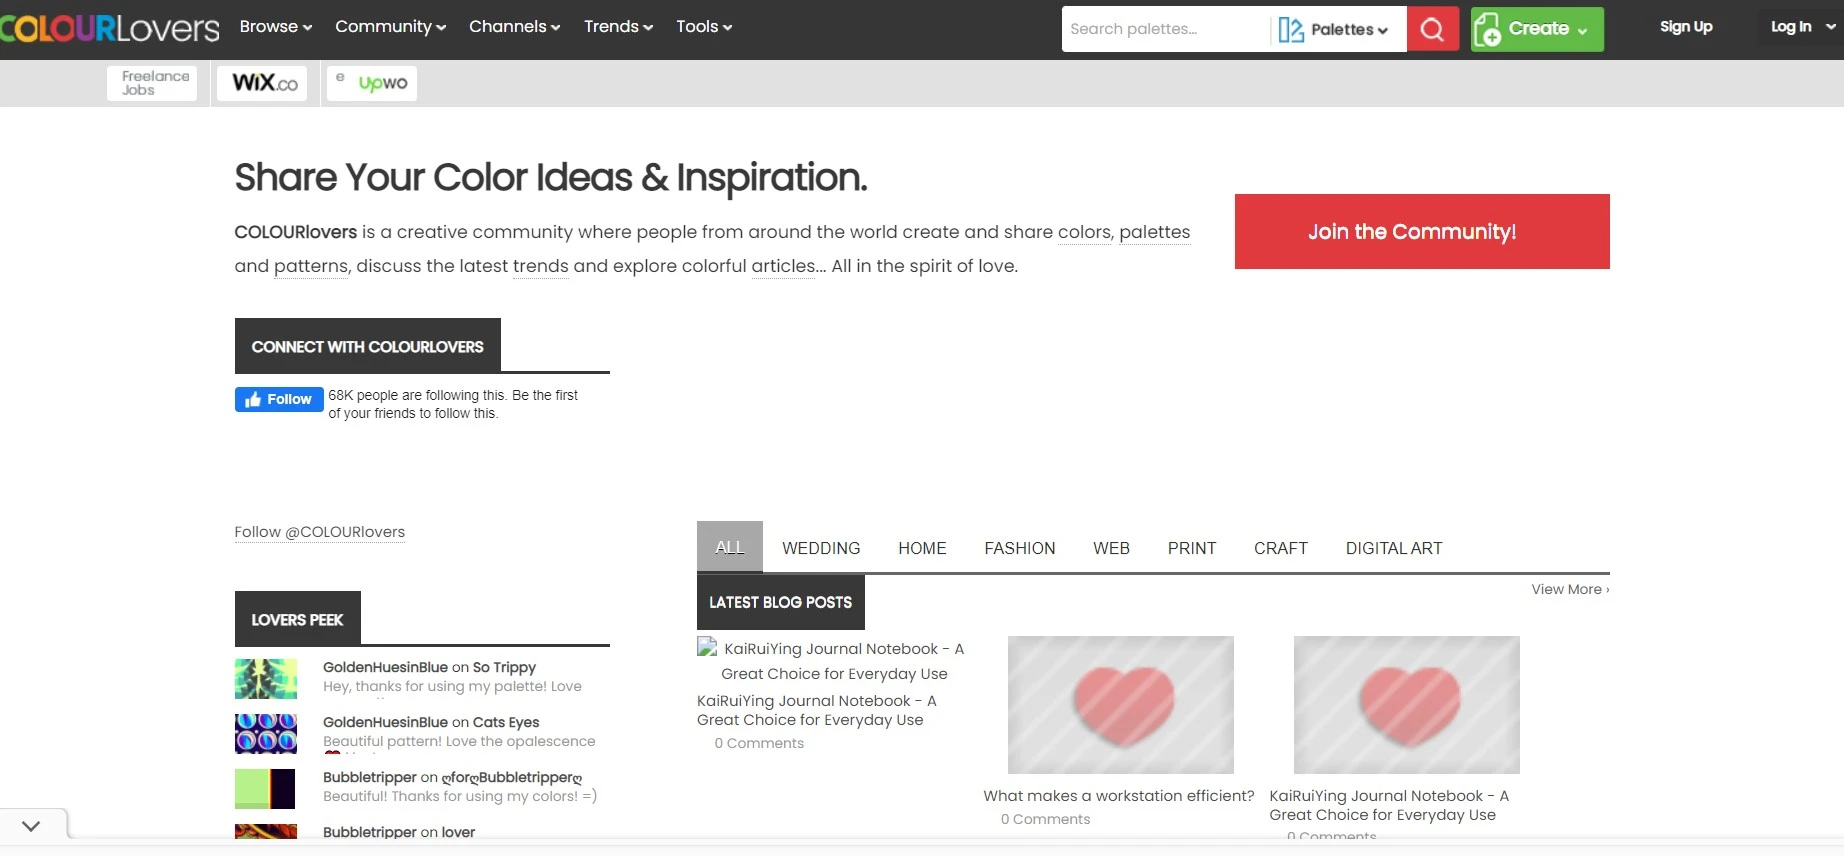Screen dimensions: 1844x856
Task: Collapse the bottom-left chevron panel
Action: click(31, 826)
